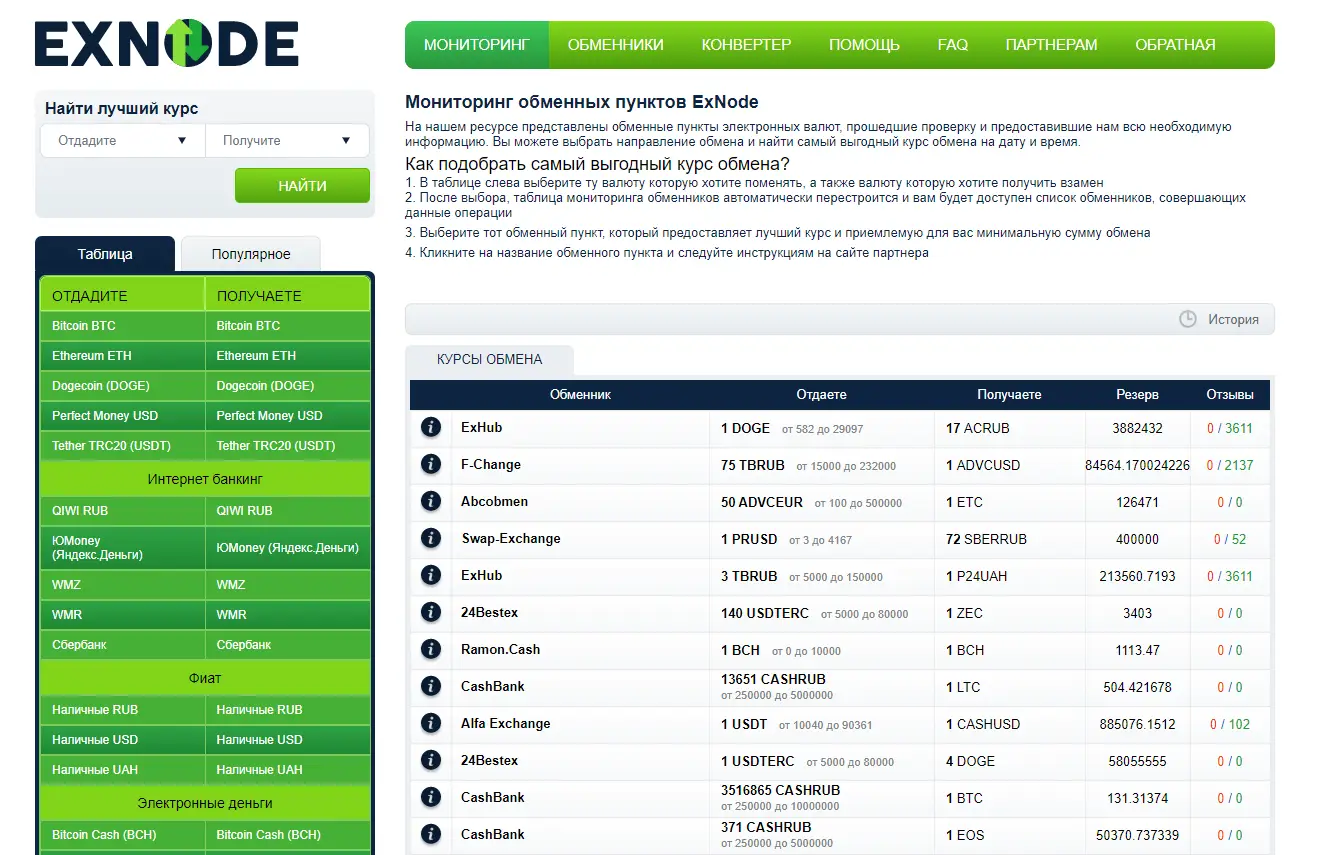The image size is (1330, 855).
Task: Open info icon for CashBank LTC row
Action: pos(431,687)
